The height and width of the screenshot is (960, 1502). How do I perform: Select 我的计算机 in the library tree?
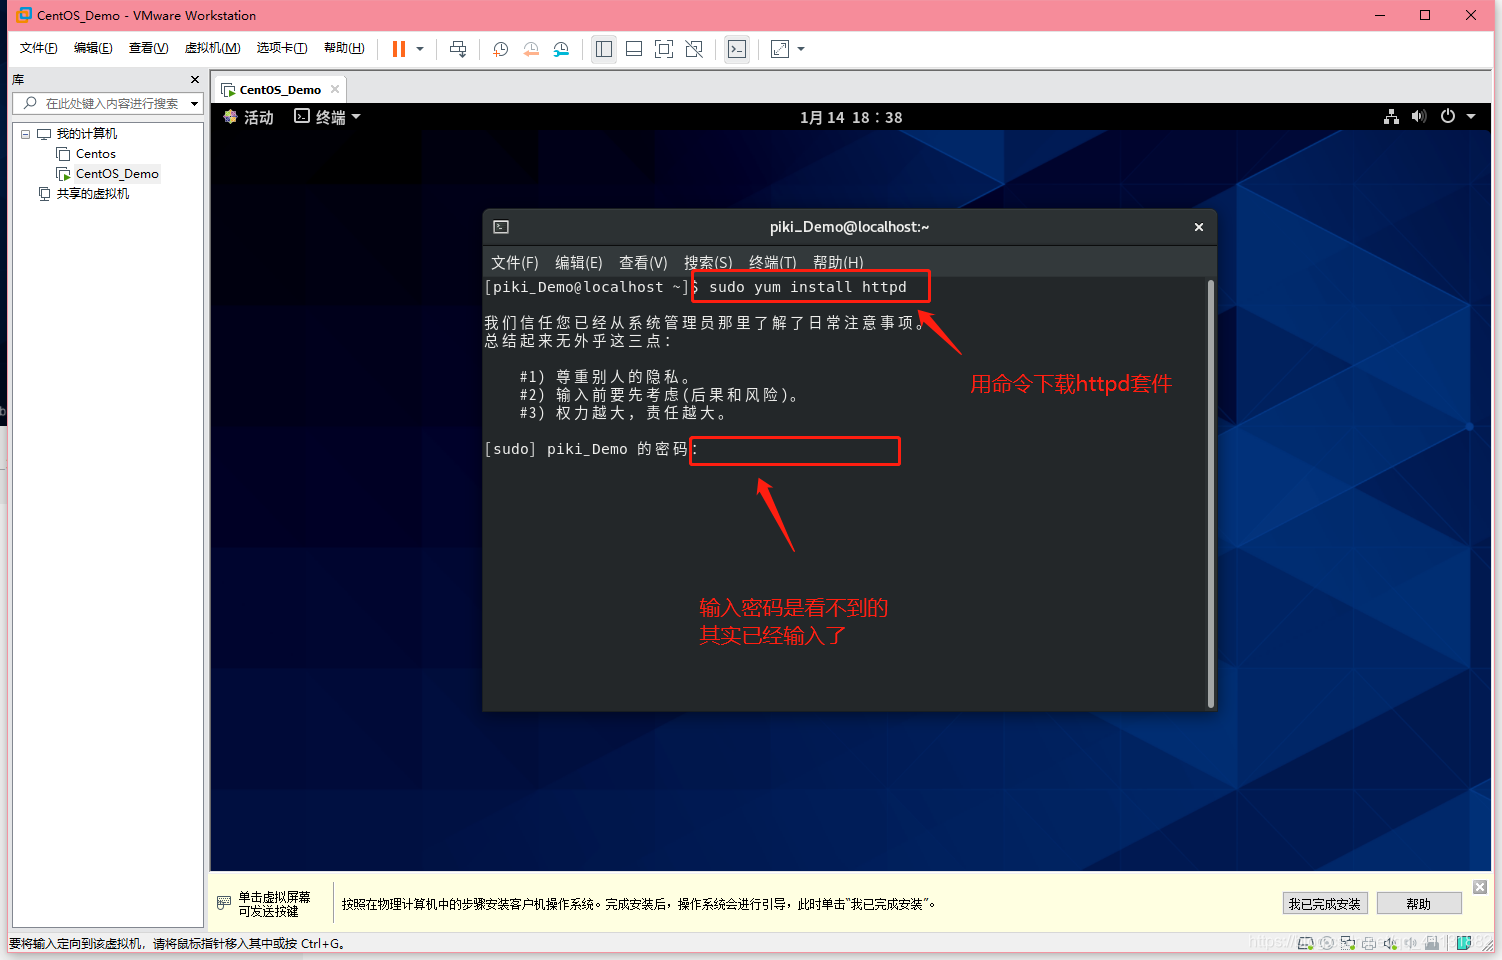(87, 134)
